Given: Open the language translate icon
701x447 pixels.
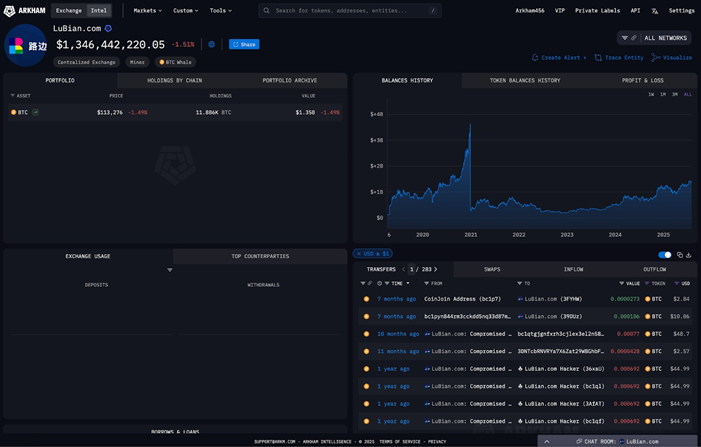Looking at the screenshot, I should [655, 11].
